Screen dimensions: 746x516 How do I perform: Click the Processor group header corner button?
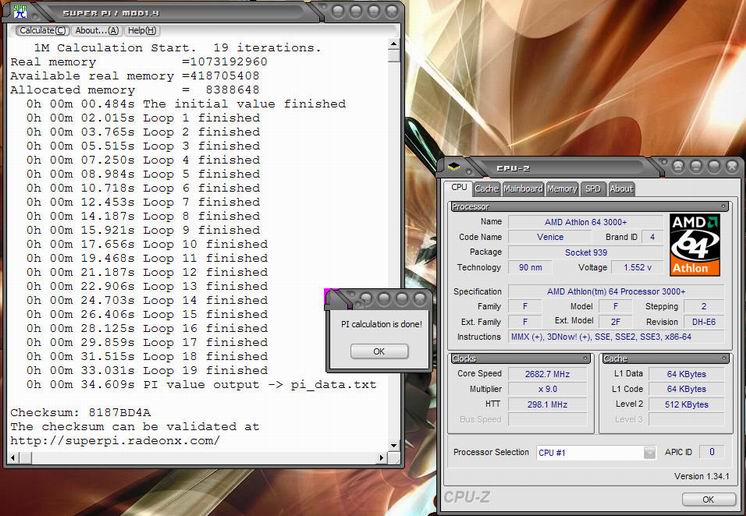click(x=724, y=206)
